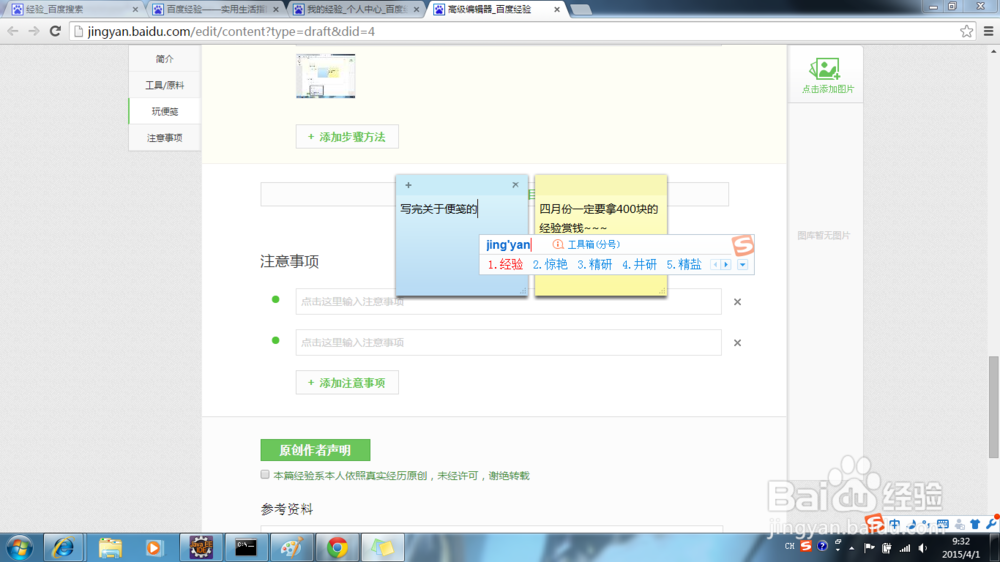The image size is (1000, 562).
Task: Jump to 简介 section in sidebar
Action: 165,59
